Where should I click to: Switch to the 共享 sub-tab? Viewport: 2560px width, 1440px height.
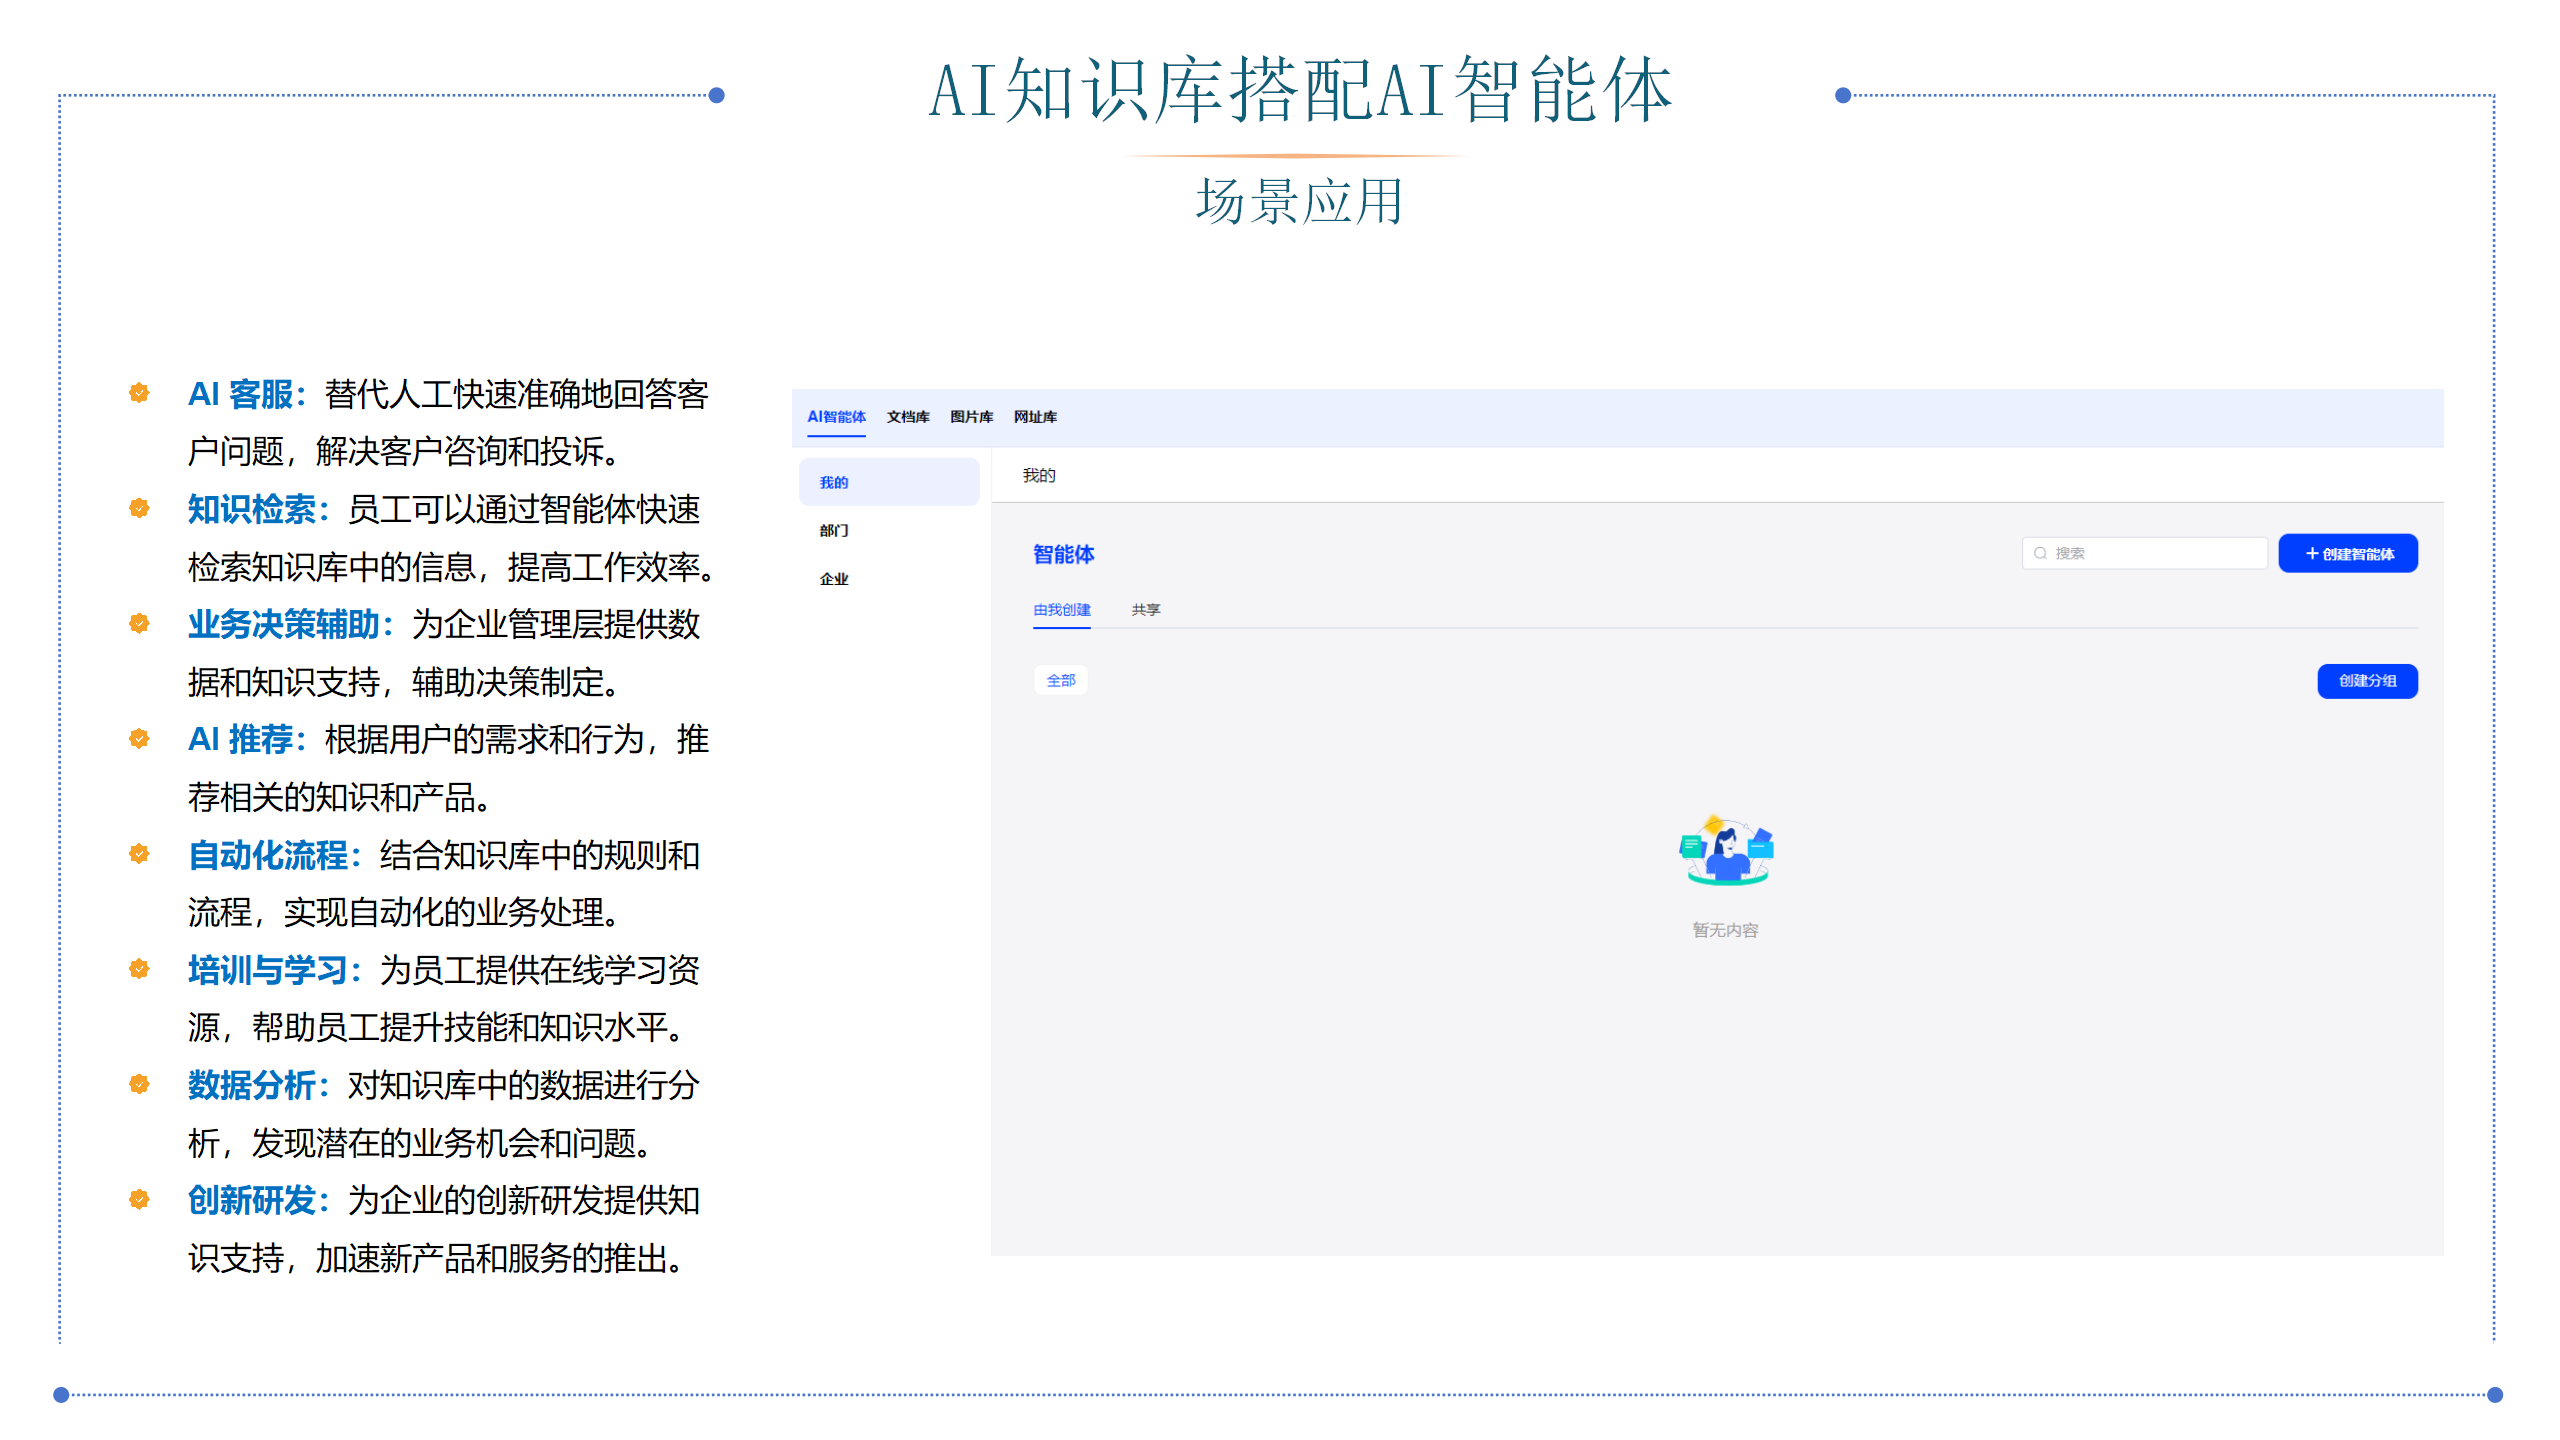[x=1146, y=609]
